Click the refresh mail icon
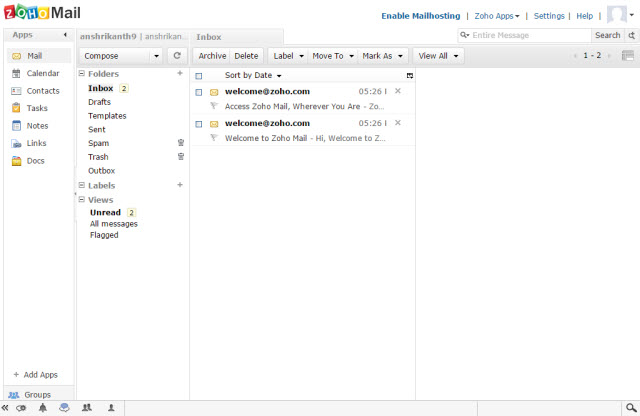The width and height of the screenshot is (640, 416). pos(177,56)
